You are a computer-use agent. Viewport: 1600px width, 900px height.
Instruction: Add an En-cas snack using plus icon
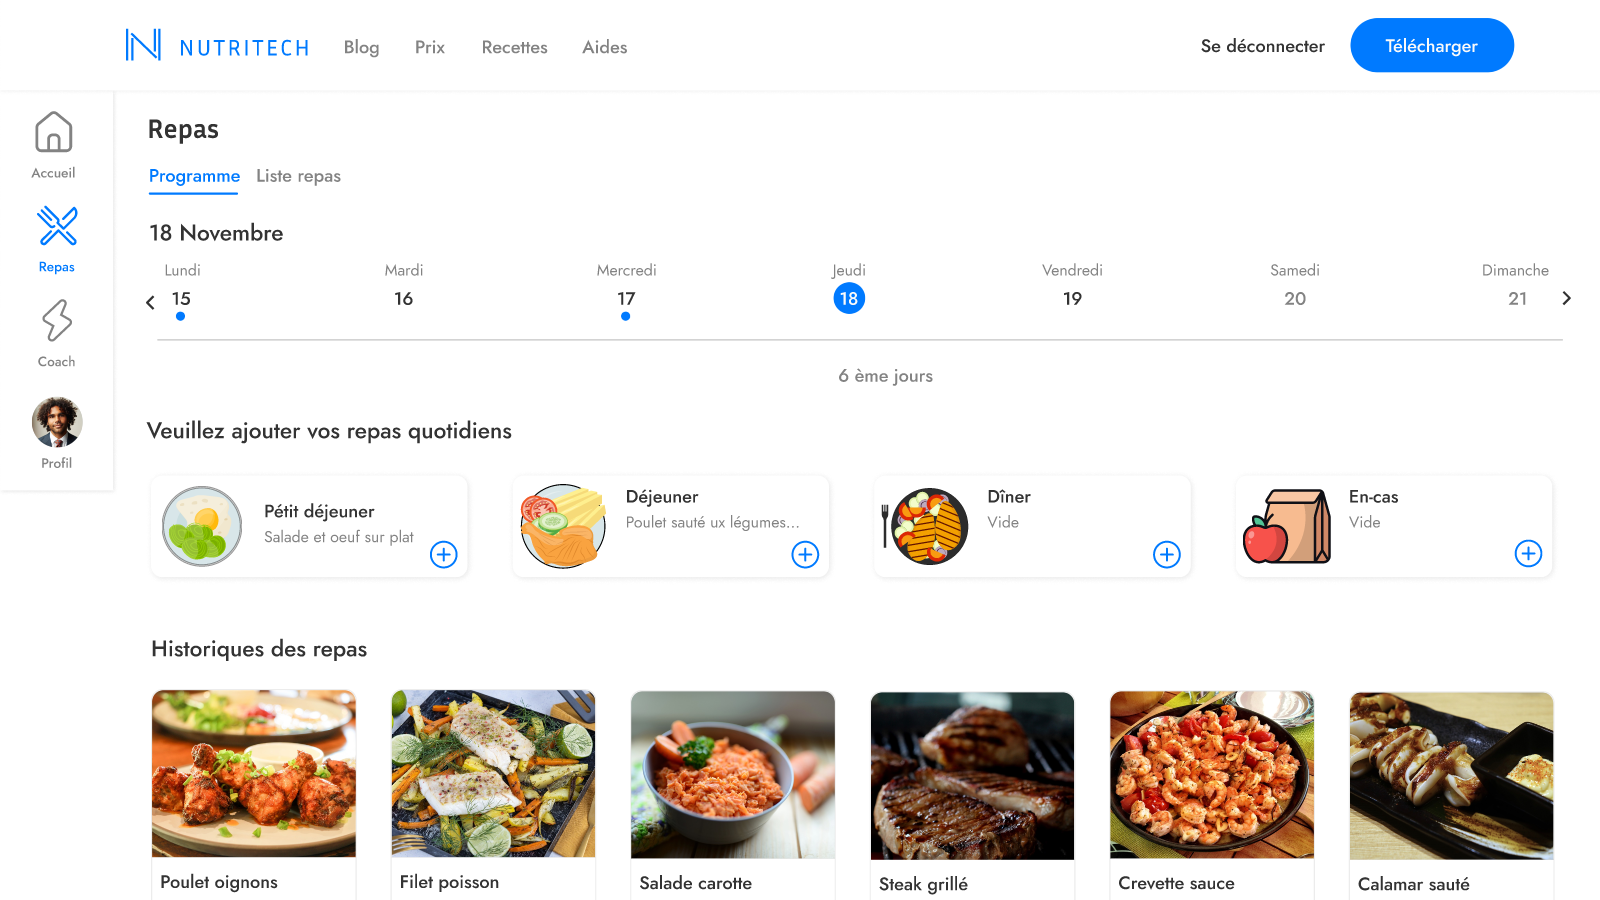(x=1528, y=554)
